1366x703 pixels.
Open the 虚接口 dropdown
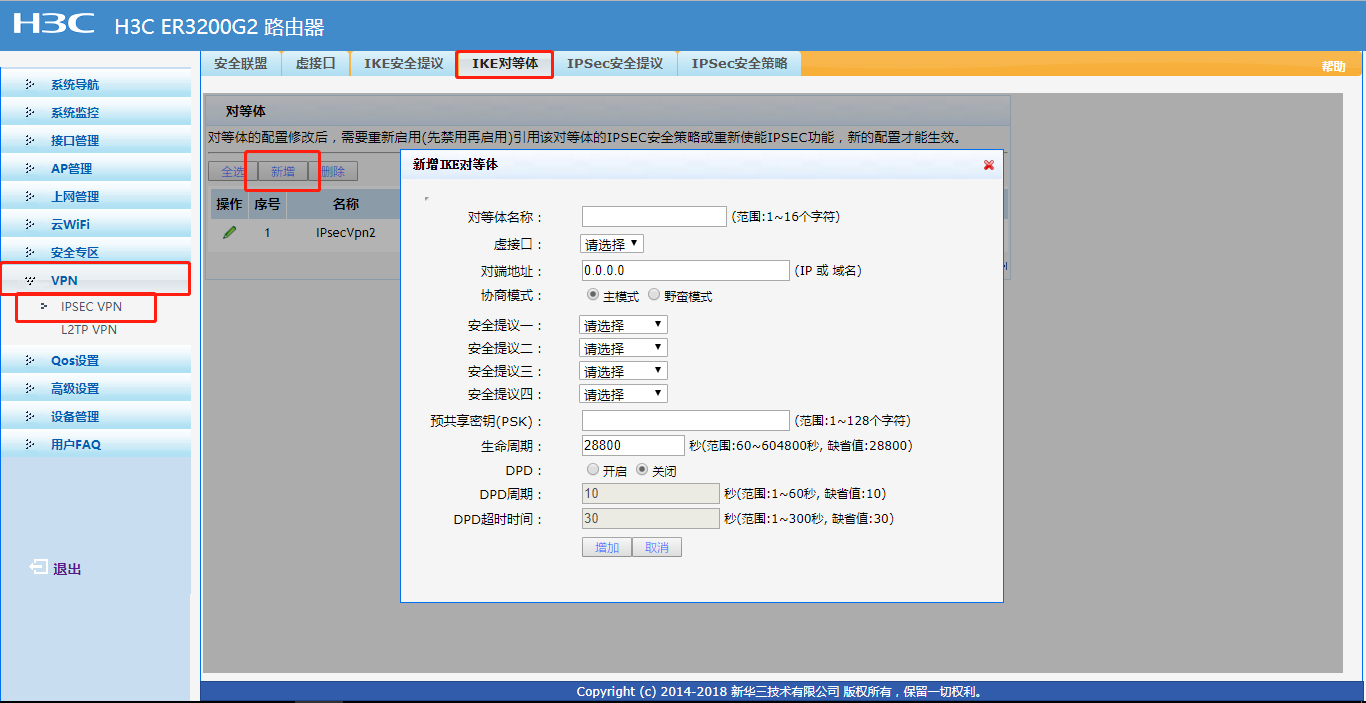point(612,244)
